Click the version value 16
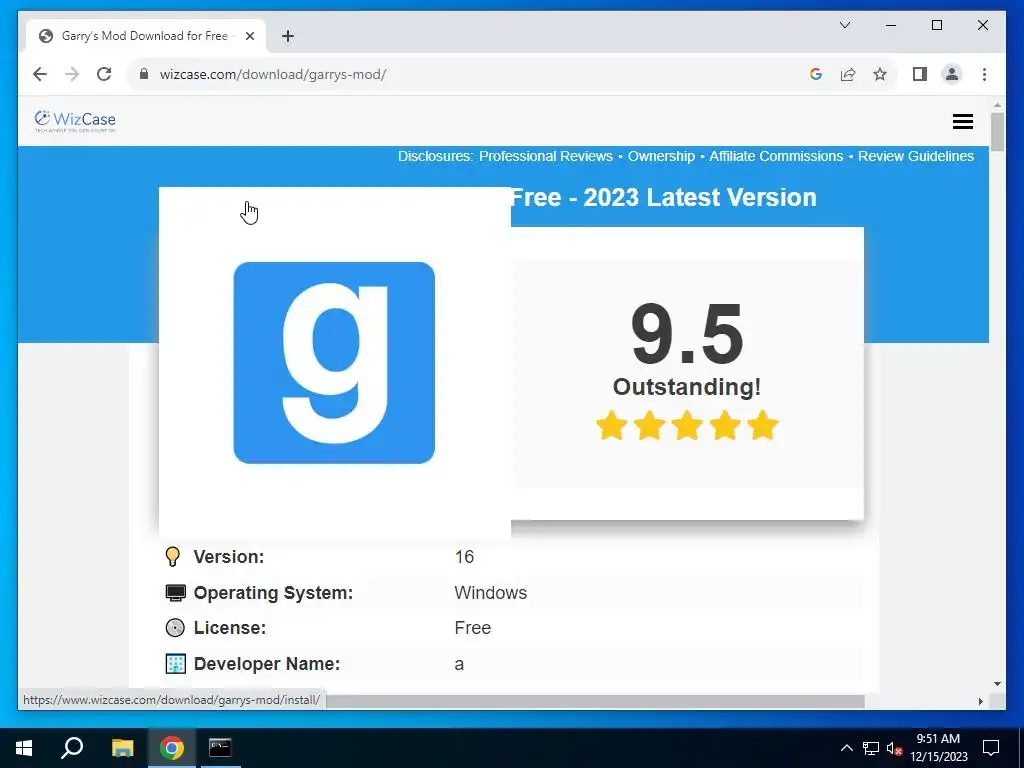This screenshot has width=1024, height=768. click(x=464, y=556)
